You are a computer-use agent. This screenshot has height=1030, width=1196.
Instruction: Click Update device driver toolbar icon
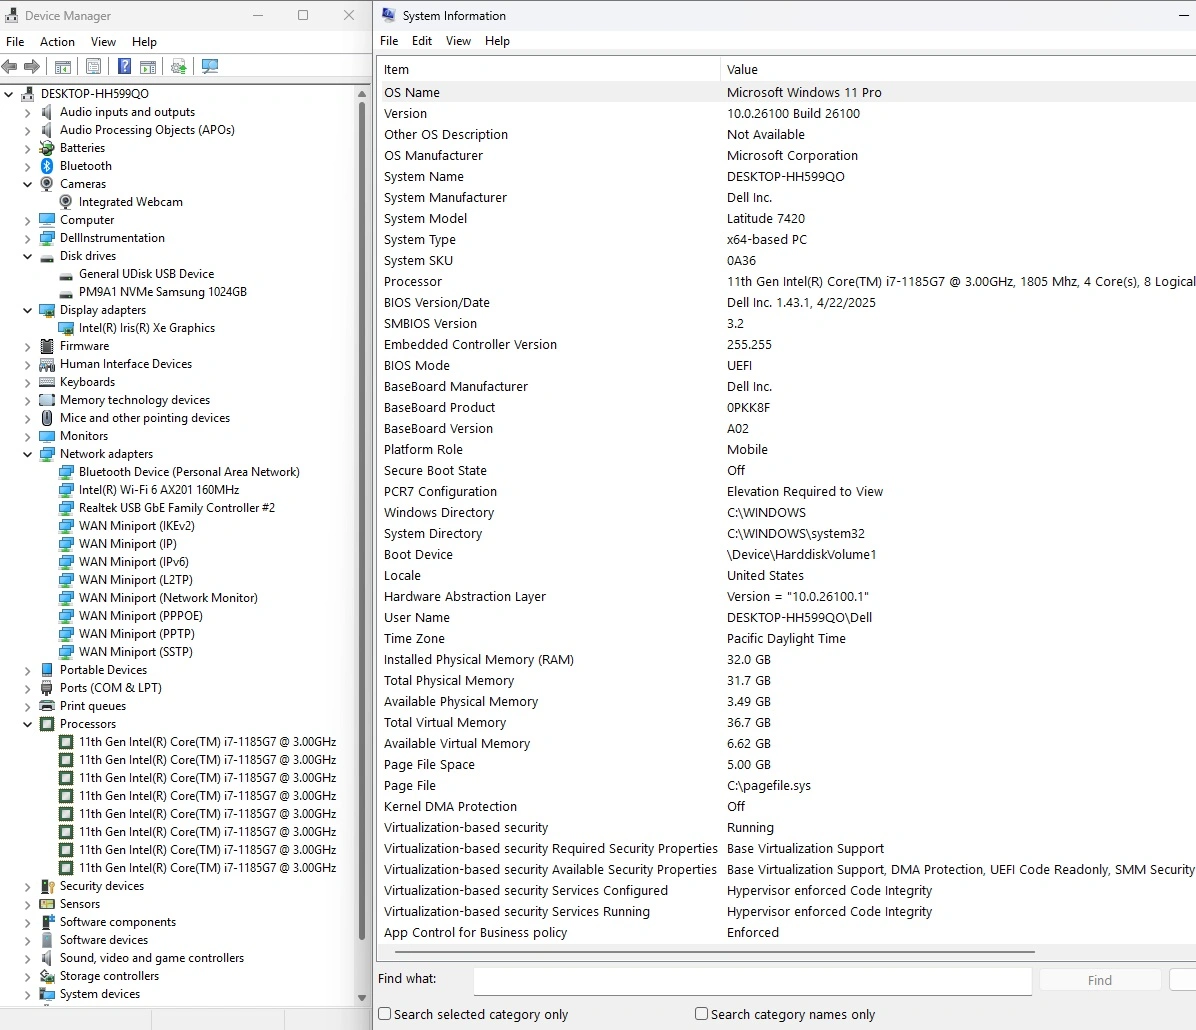(179, 66)
